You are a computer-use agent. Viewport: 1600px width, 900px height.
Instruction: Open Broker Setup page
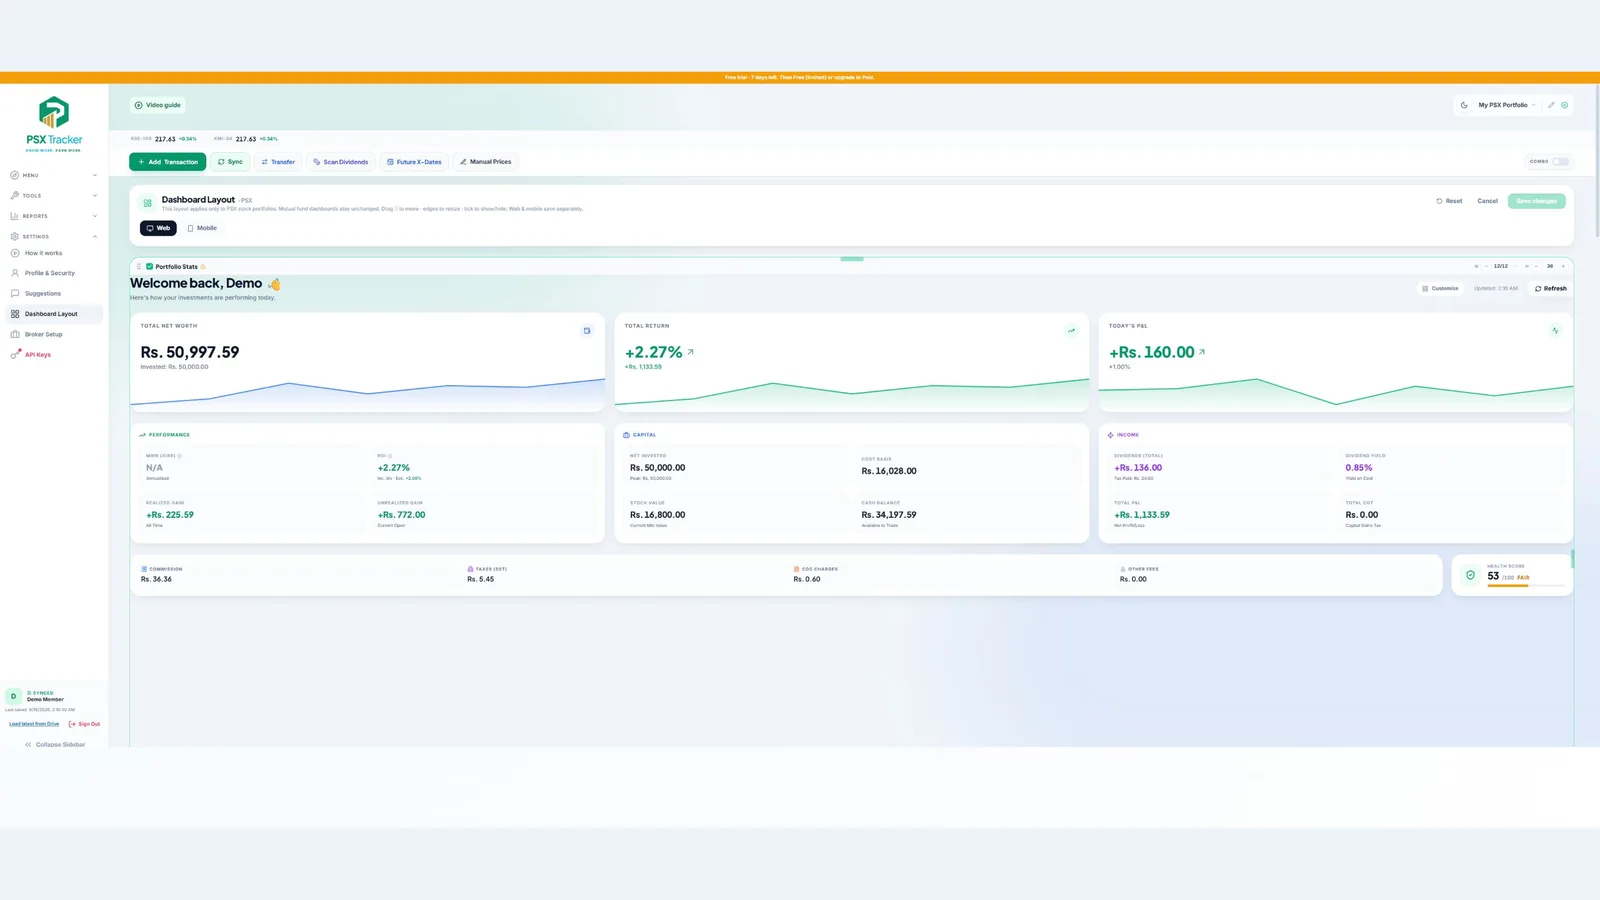[x=54, y=335]
